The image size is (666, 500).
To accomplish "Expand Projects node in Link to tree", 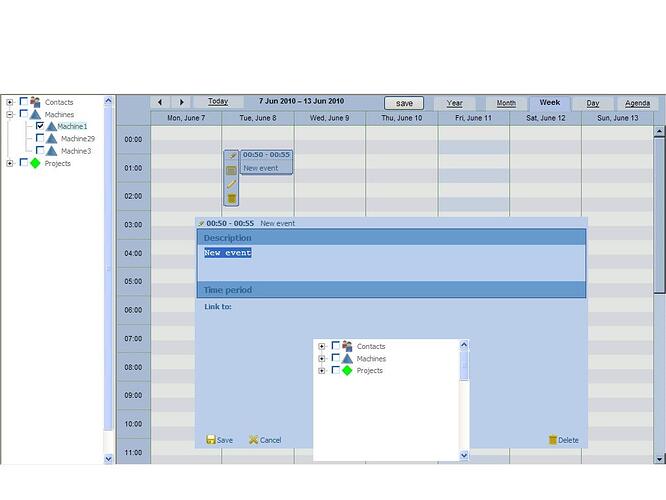I will click(322, 371).
